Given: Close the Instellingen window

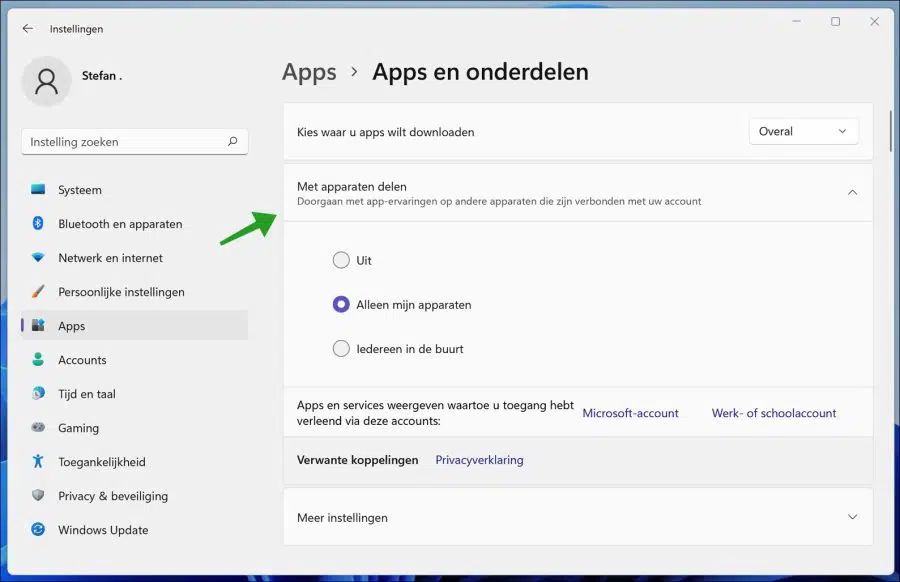Looking at the screenshot, I should tap(874, 21).
